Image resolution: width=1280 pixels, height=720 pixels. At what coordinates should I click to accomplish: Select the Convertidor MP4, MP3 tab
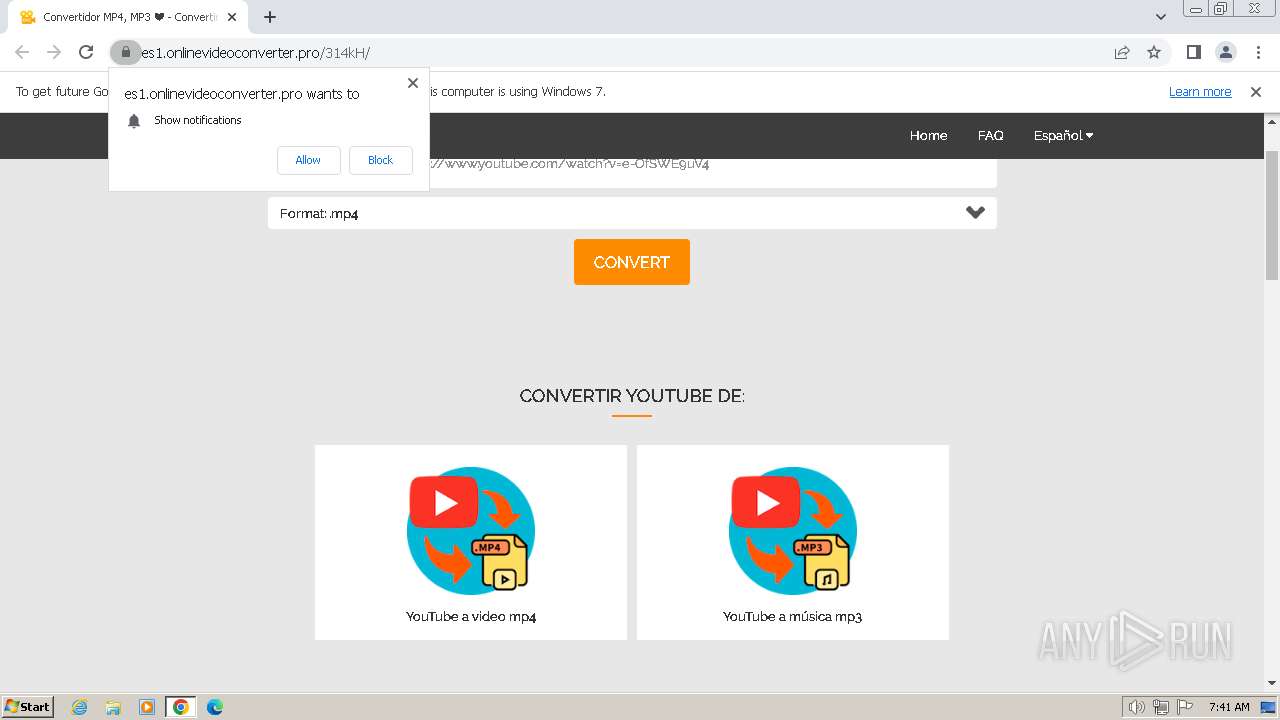point(128,17)
